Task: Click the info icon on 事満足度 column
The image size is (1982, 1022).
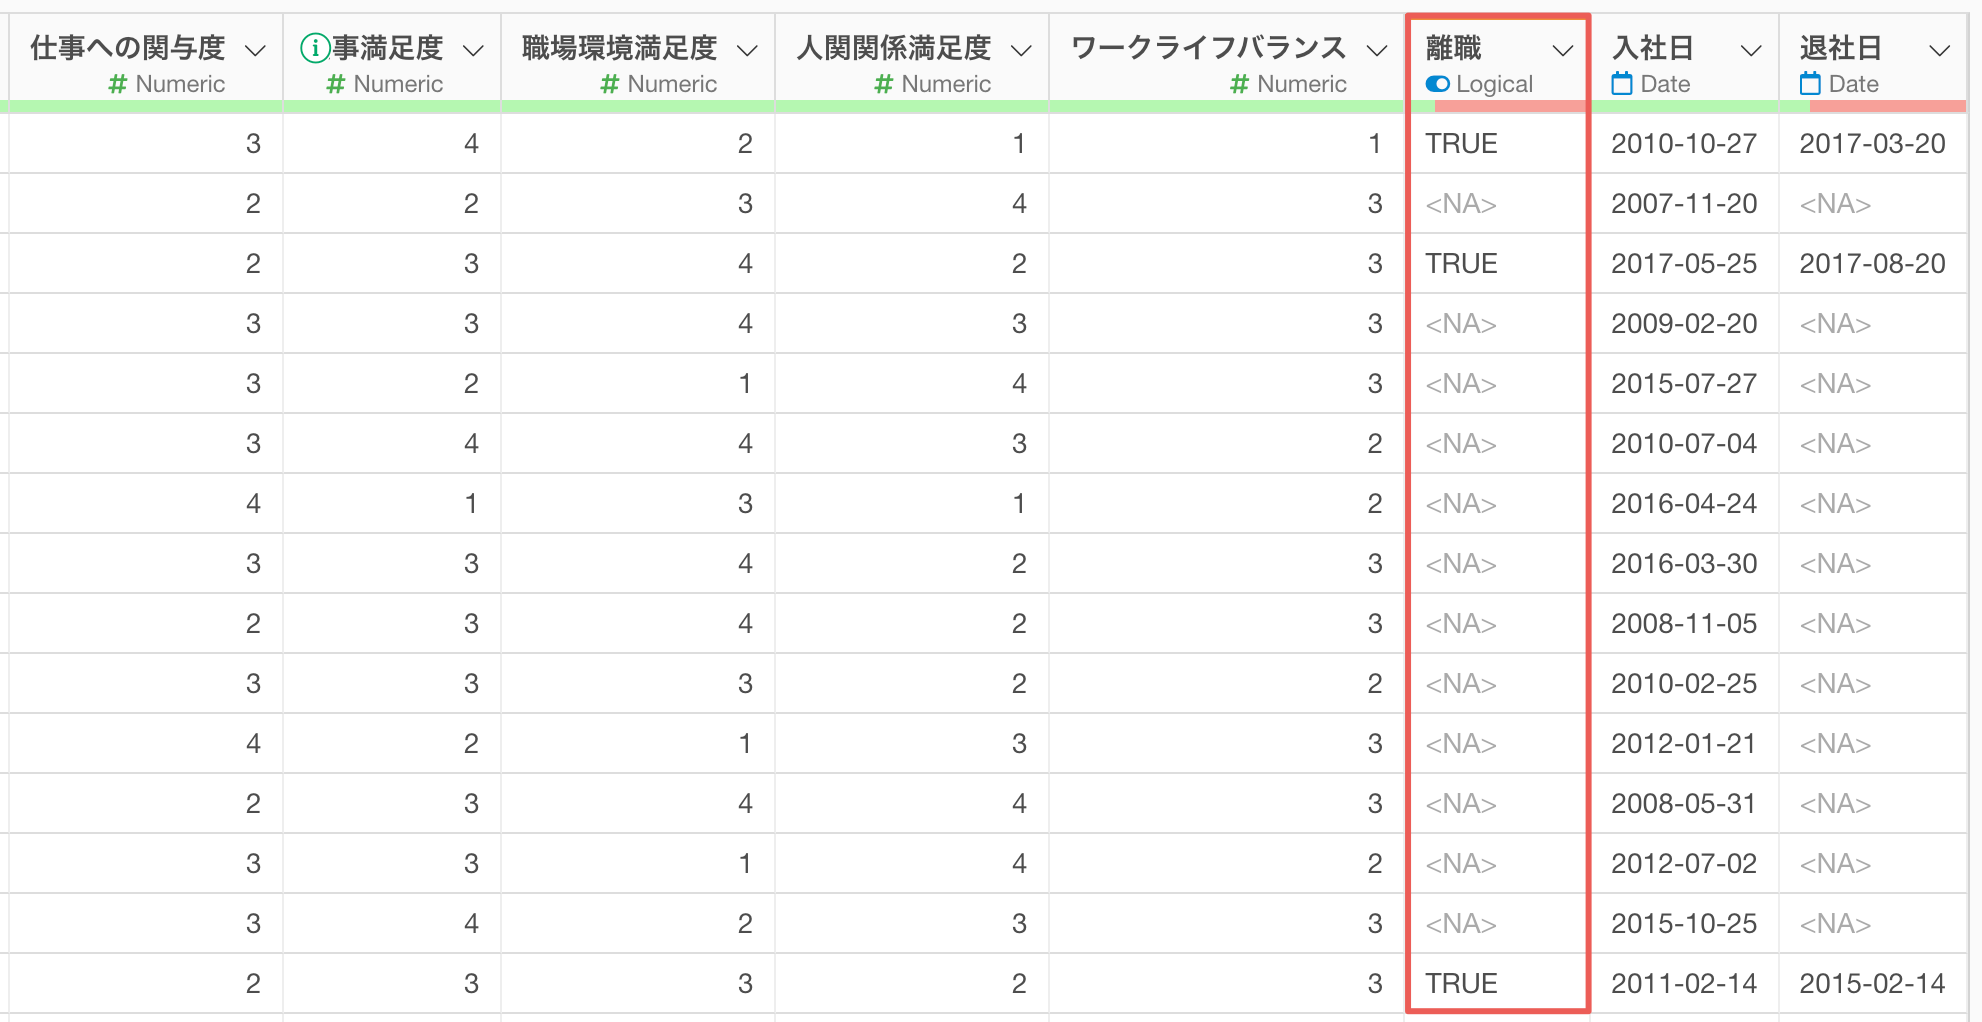Action: tap(315, 47)
